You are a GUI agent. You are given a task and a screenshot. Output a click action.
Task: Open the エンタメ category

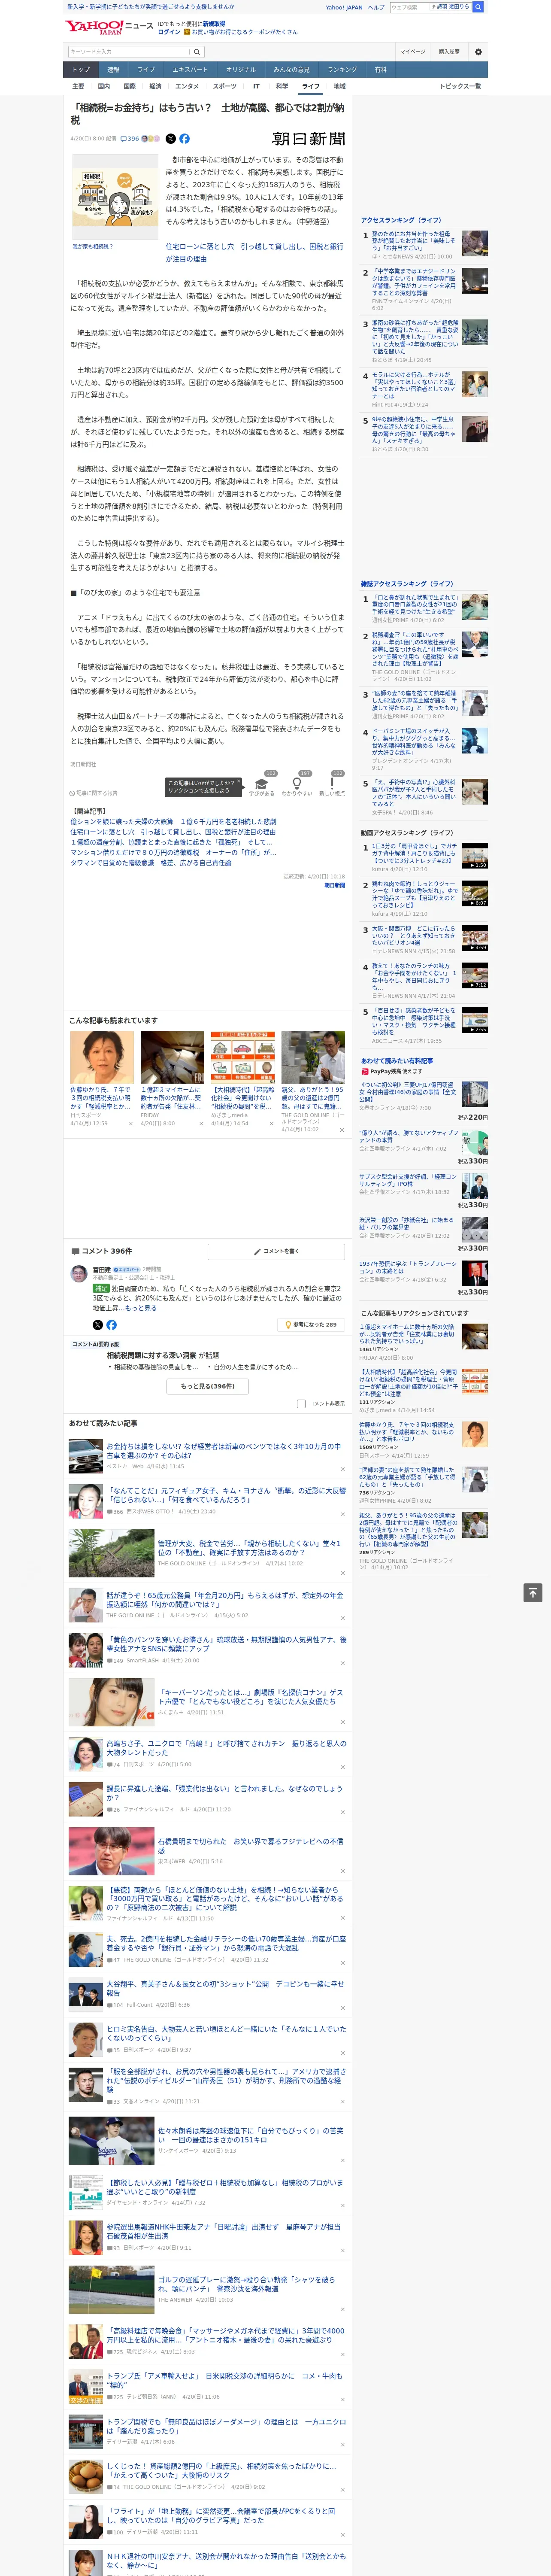(x=187, y=87)
